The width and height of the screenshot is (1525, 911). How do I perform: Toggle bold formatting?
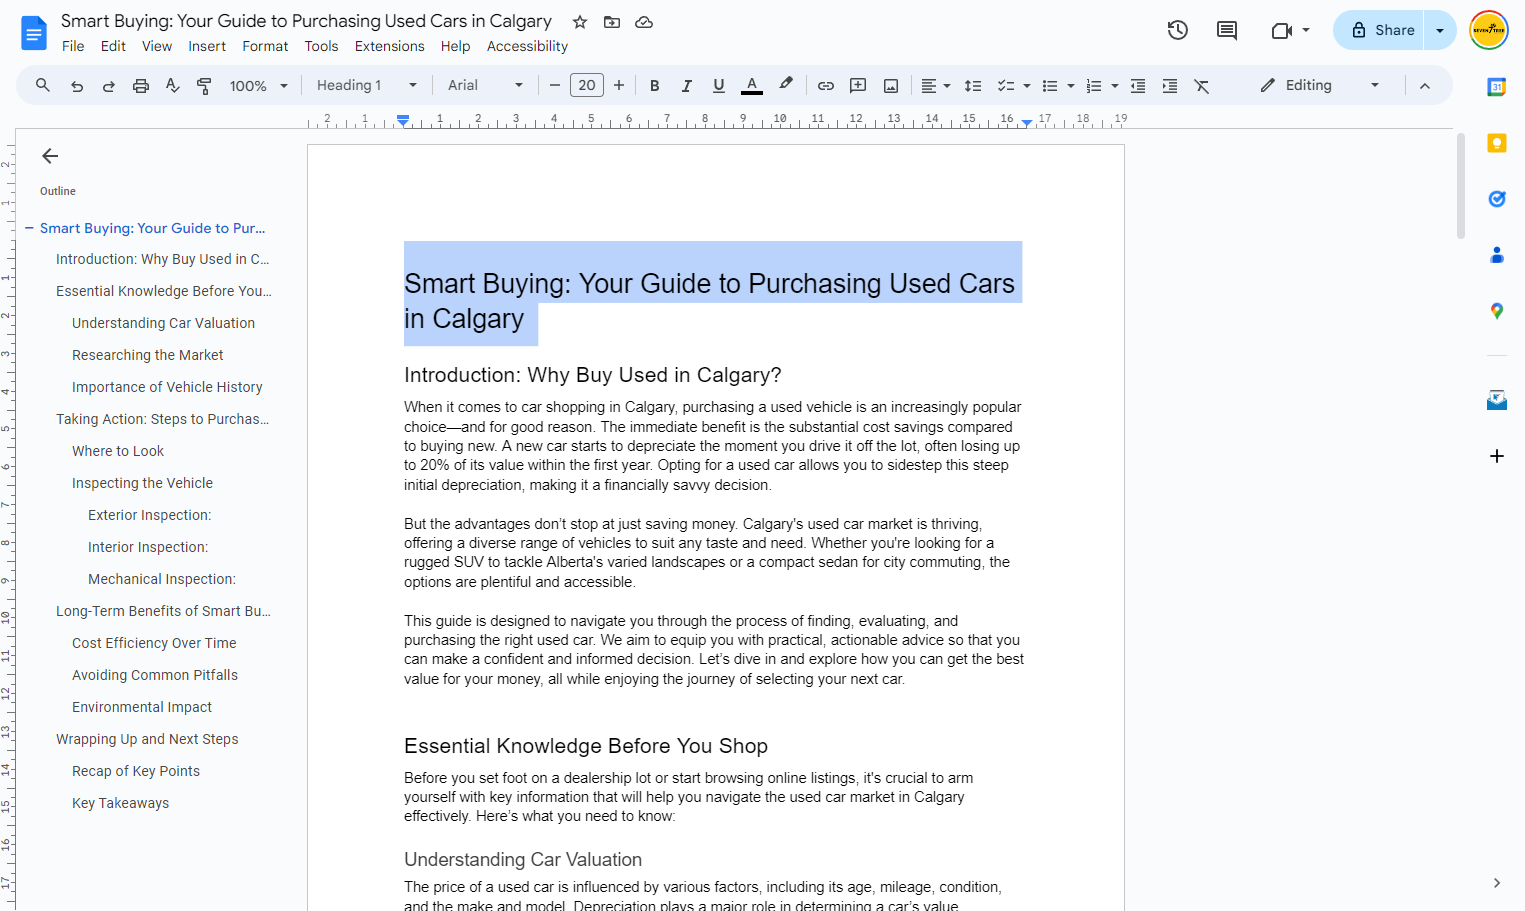coord(655,86)
